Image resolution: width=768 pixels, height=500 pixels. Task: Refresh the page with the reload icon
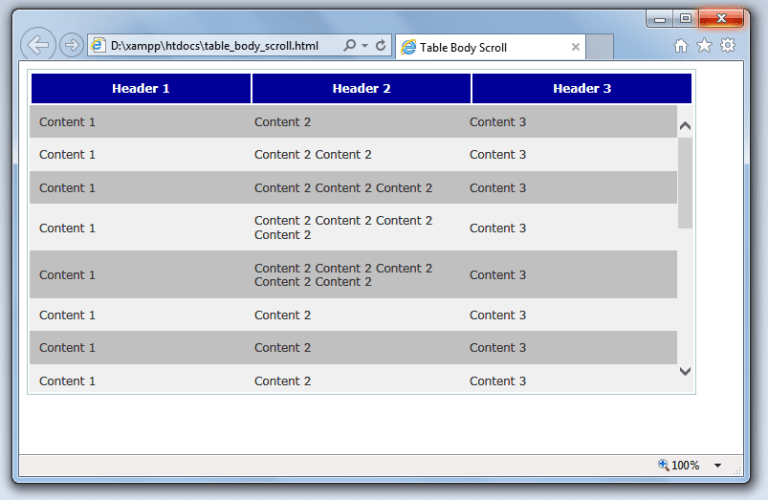381,46
